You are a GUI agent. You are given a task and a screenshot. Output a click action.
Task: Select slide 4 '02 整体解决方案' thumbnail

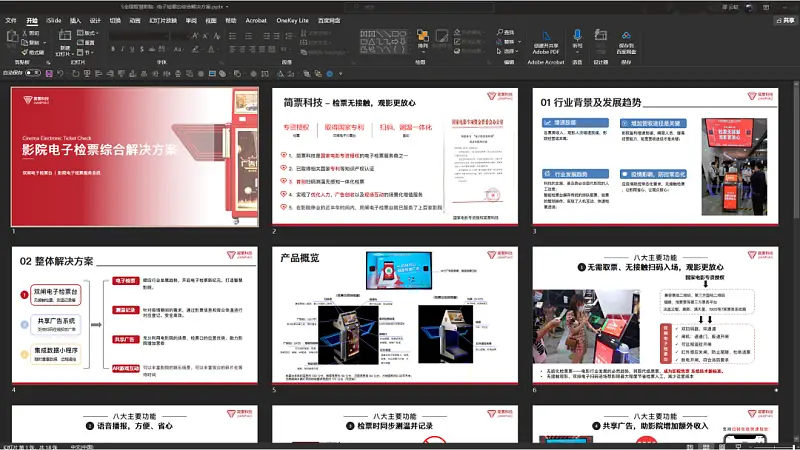135,315
